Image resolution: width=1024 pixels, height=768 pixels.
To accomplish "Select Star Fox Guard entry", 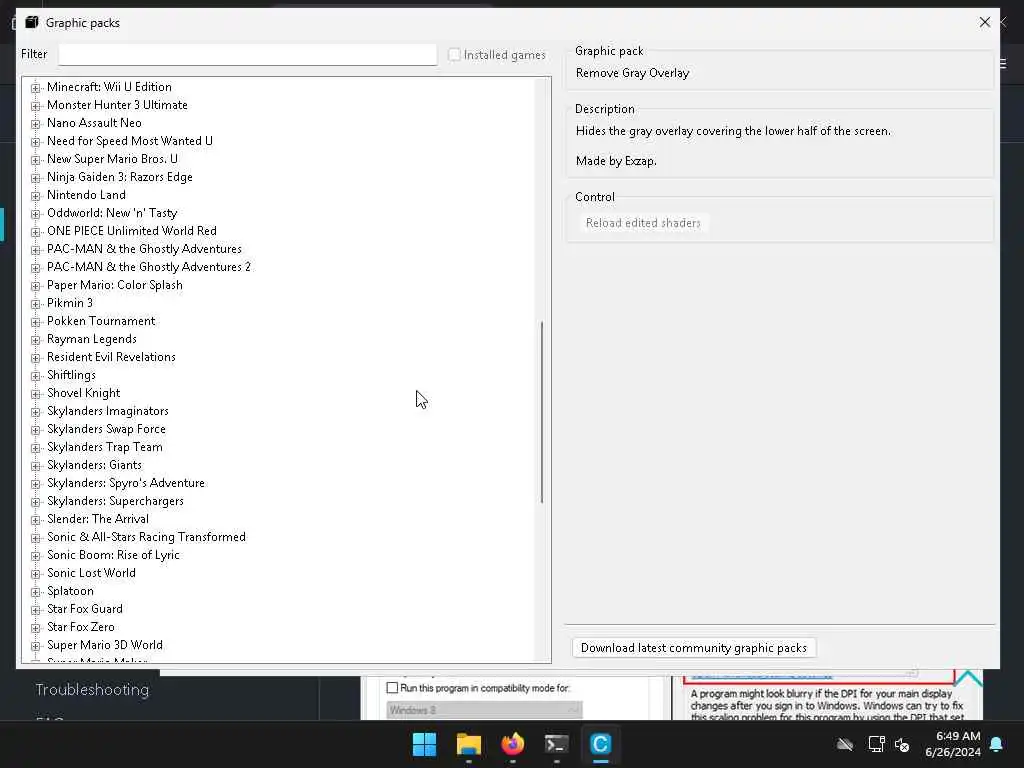I will pos(84,609).
